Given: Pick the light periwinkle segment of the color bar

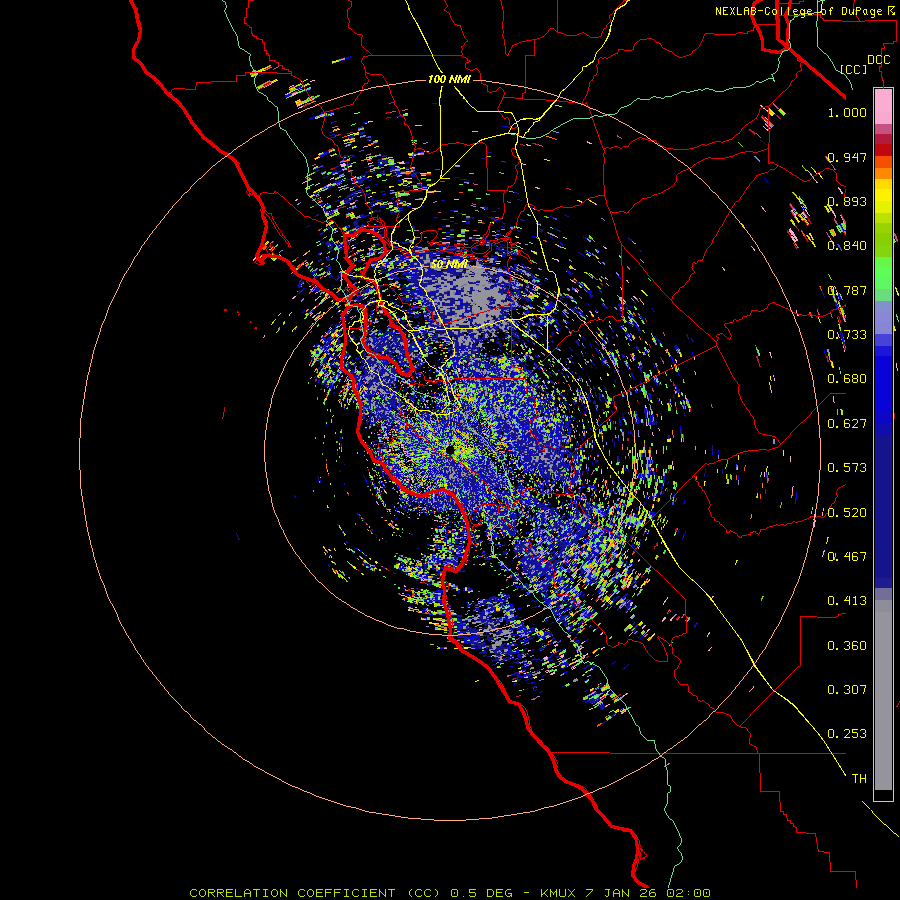Looking at the screenshot, I should coord(883,317).
